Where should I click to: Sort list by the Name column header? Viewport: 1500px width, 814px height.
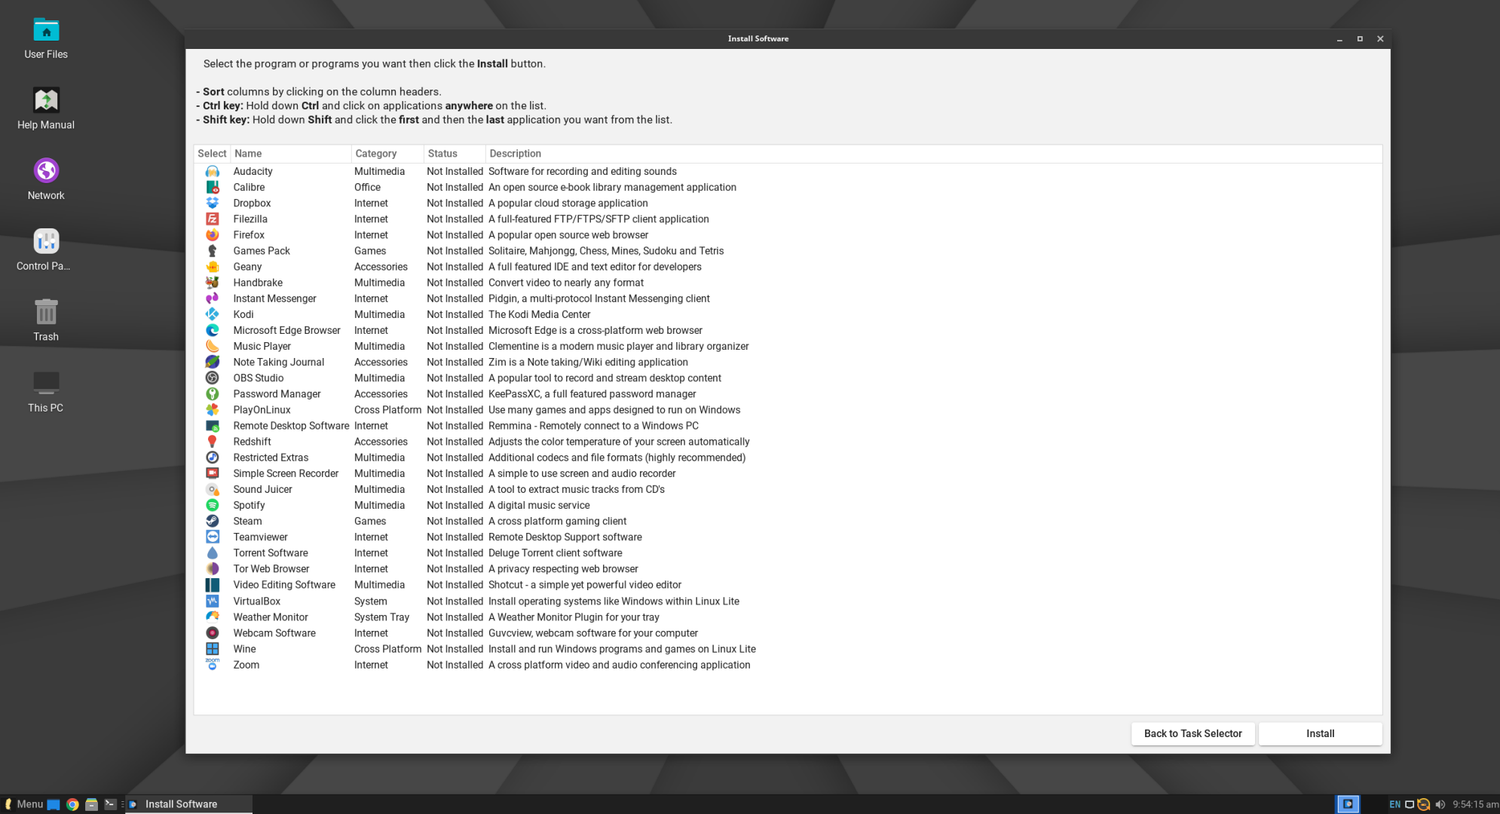tap(290, 154)
